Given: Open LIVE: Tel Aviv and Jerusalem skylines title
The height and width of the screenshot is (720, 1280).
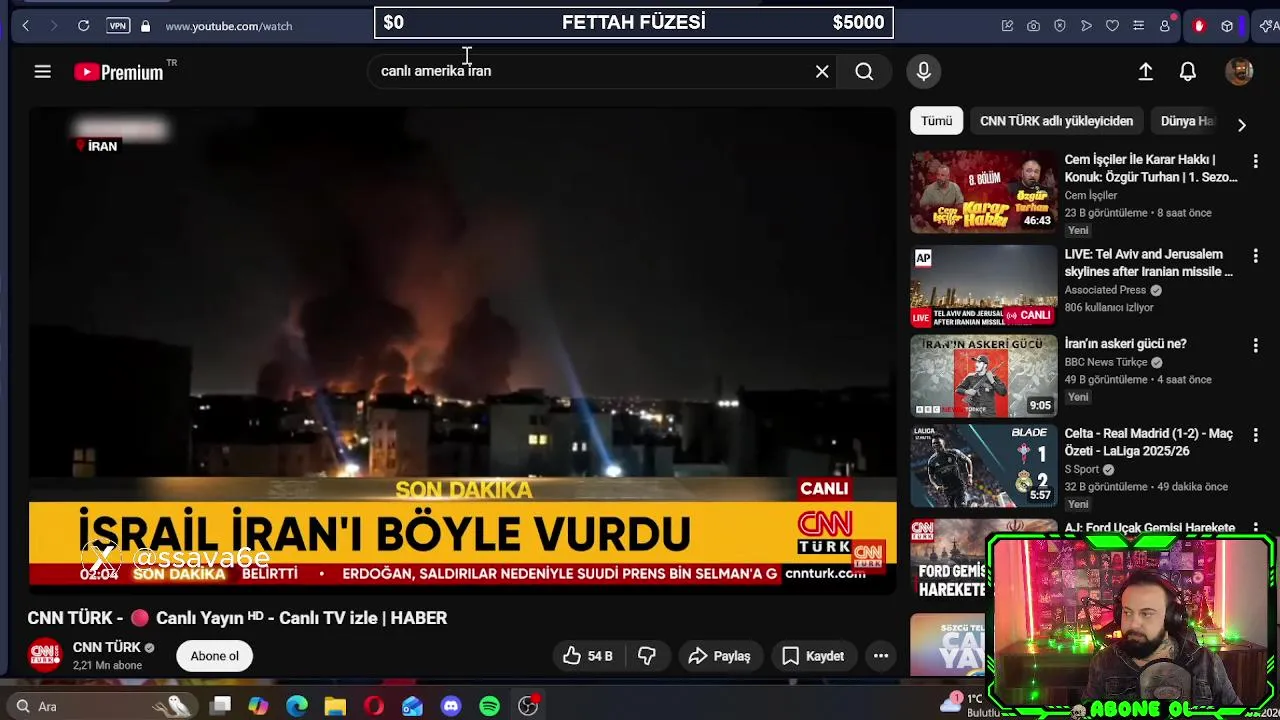Looking at the screenshot, I should [x=1149, y=263].
